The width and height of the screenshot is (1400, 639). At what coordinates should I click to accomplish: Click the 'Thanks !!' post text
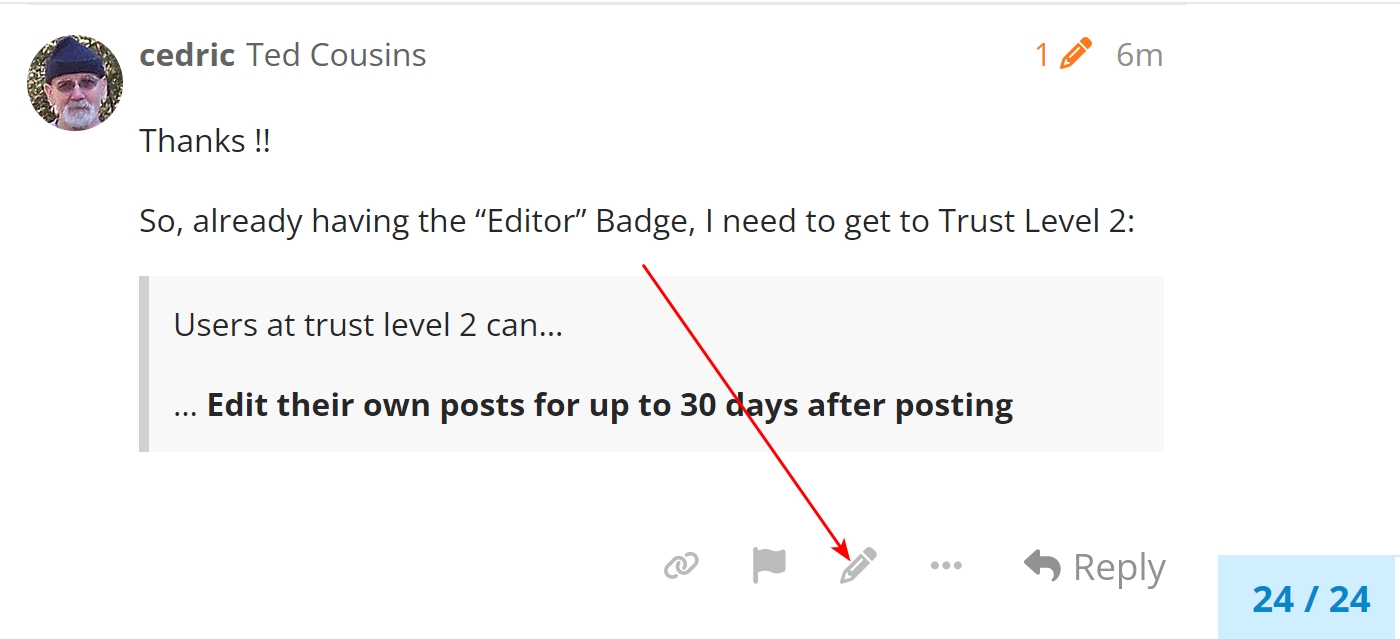coord(205,140)
